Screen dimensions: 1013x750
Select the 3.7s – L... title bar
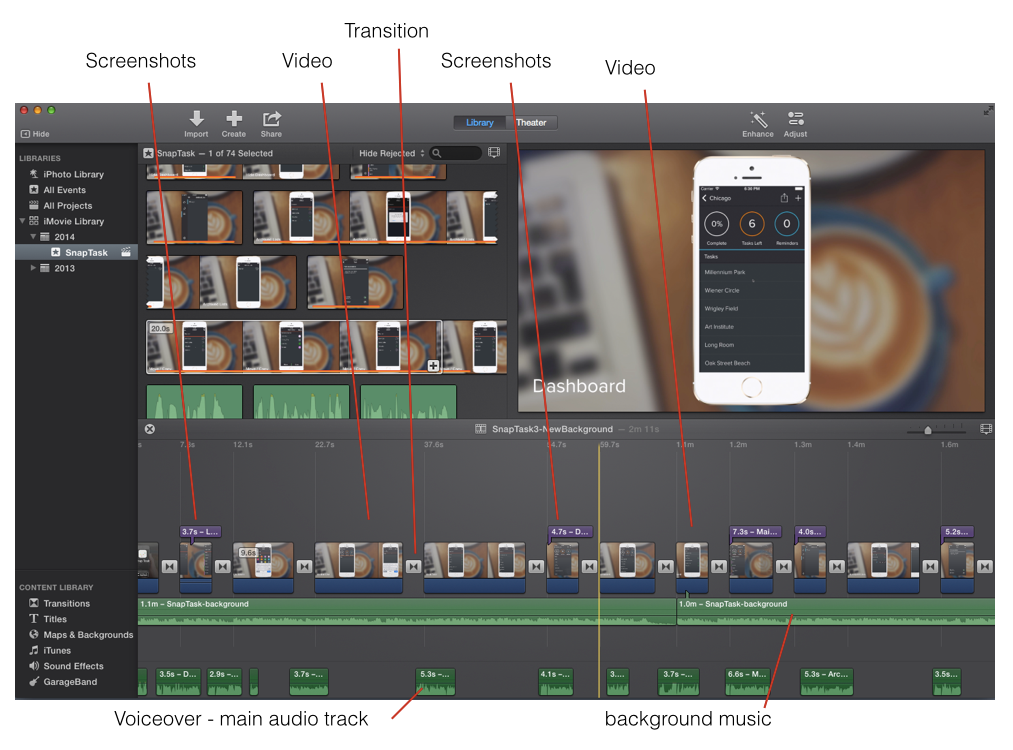point(200,532)
